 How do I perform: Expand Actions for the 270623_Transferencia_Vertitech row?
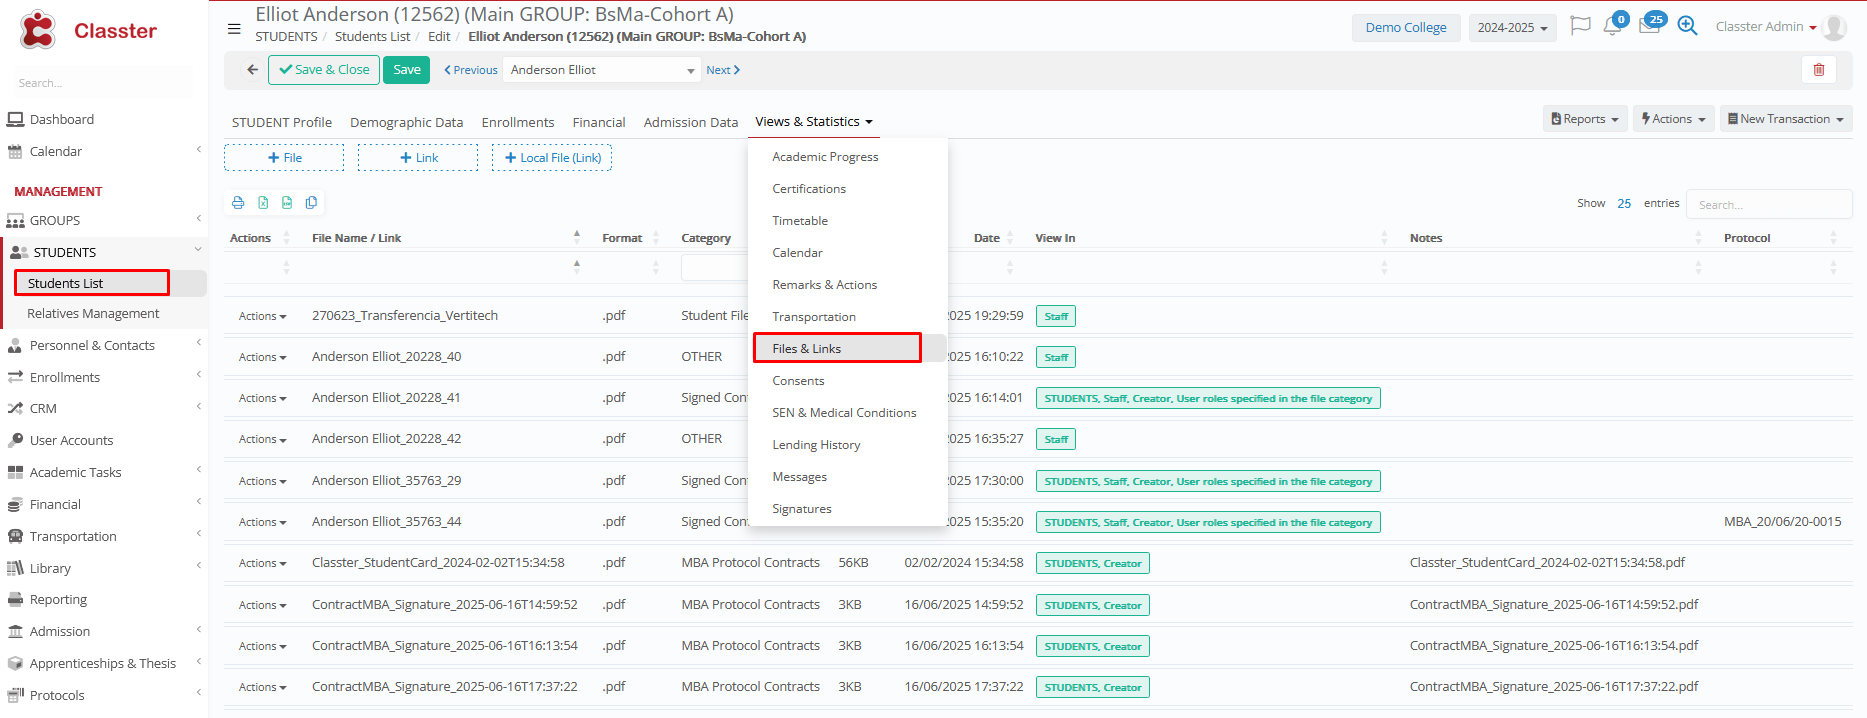262,316
